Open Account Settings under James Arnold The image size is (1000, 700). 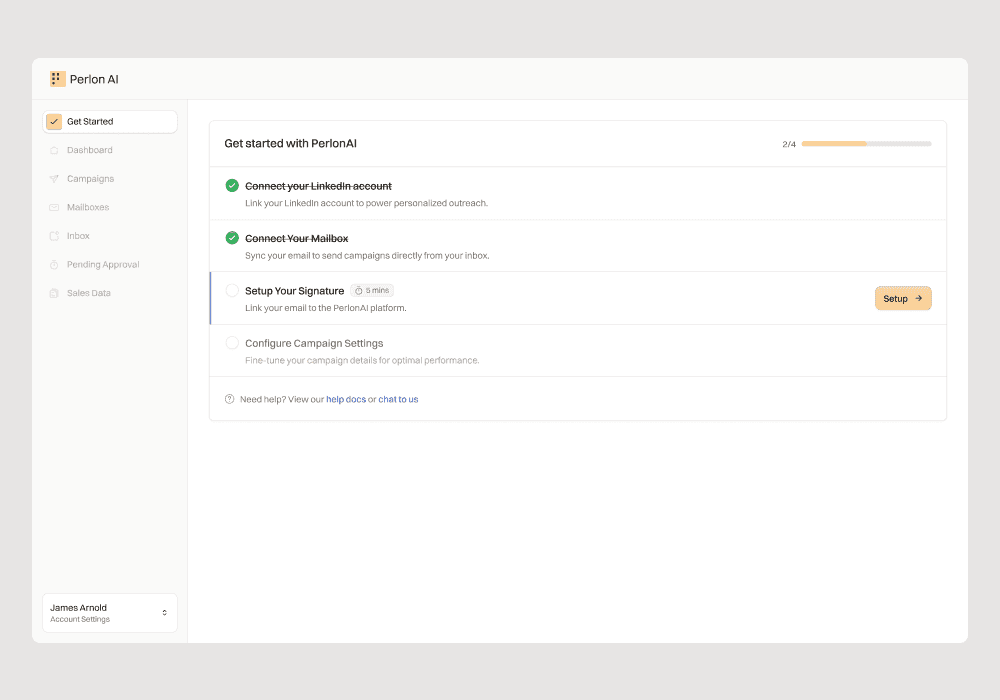(x=79, y=619)
